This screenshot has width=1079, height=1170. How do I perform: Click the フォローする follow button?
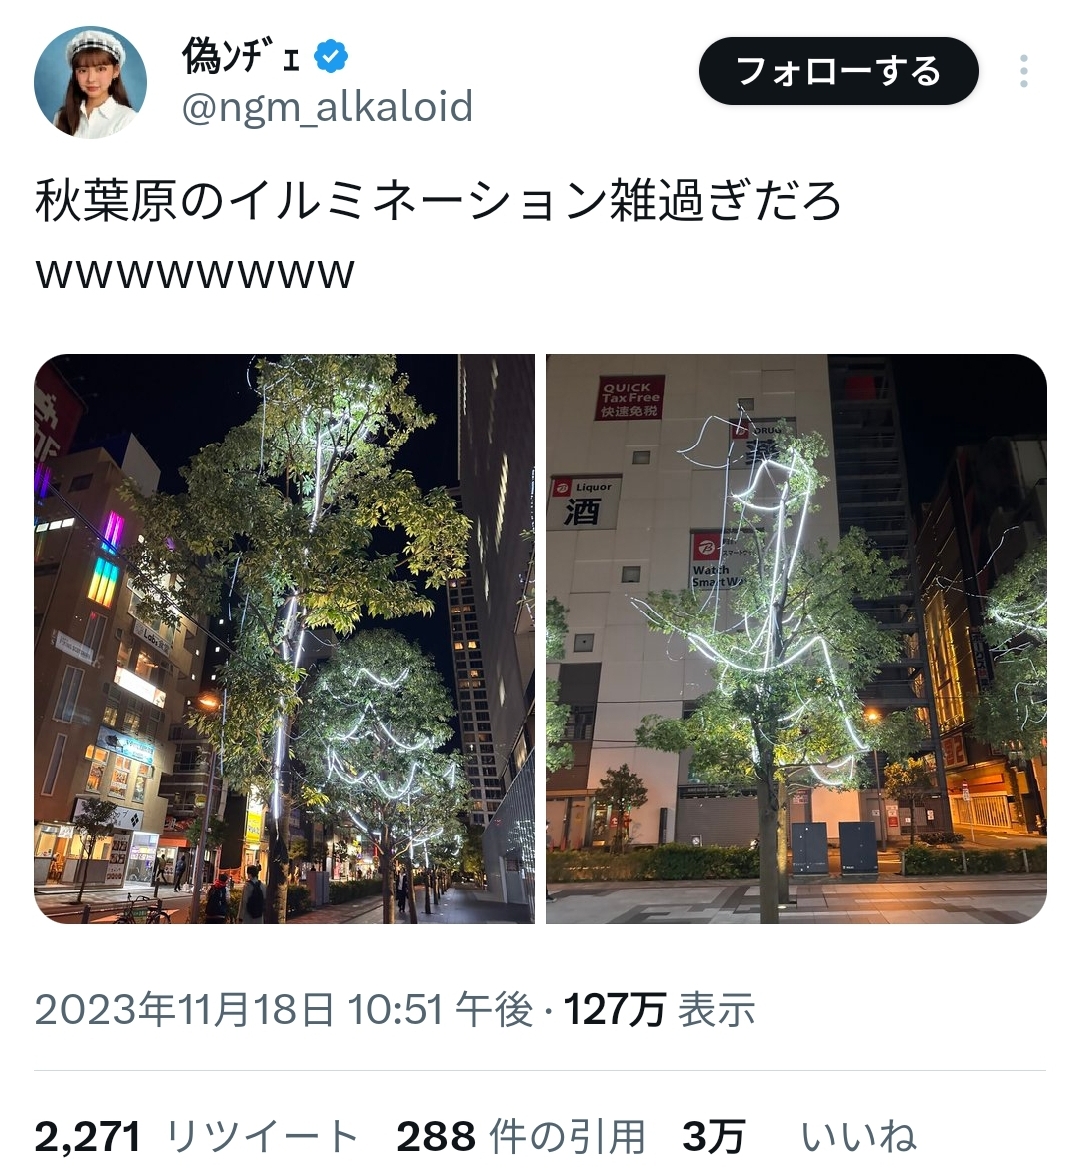pyautogui.click(x=838, y=71)
